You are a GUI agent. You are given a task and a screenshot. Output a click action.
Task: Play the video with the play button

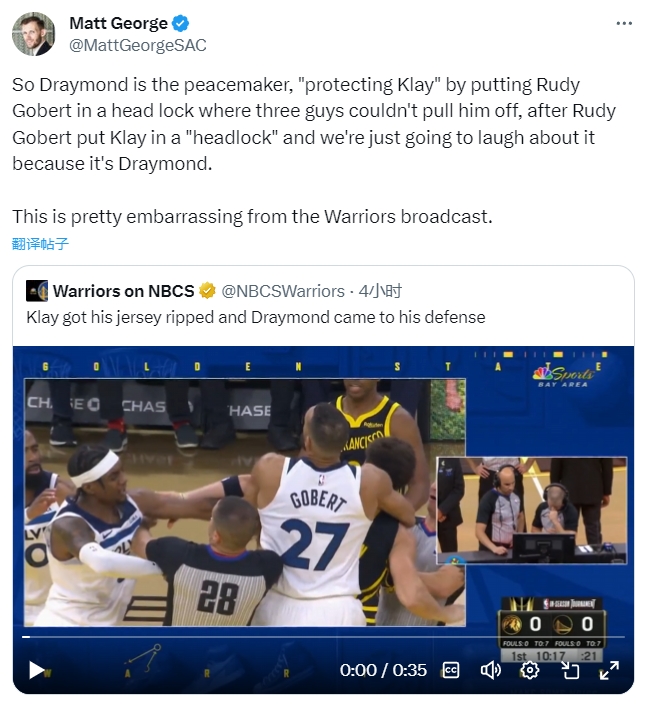[37, 670]
